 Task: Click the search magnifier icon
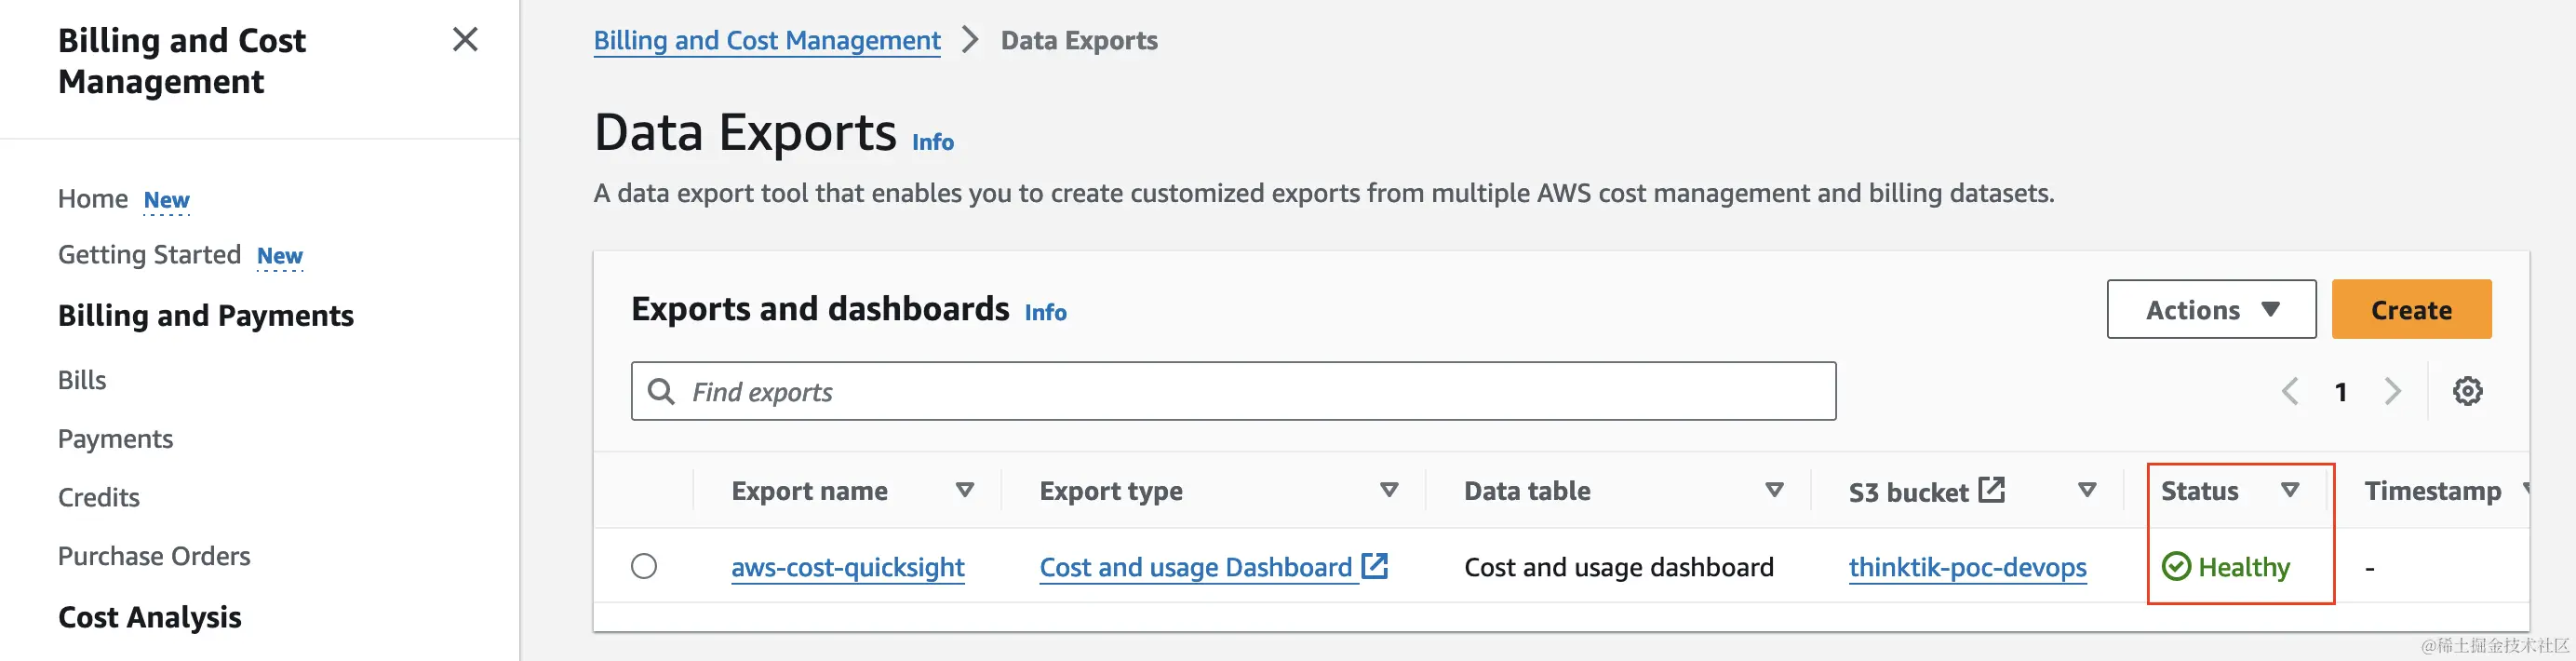tap(661, 391)
